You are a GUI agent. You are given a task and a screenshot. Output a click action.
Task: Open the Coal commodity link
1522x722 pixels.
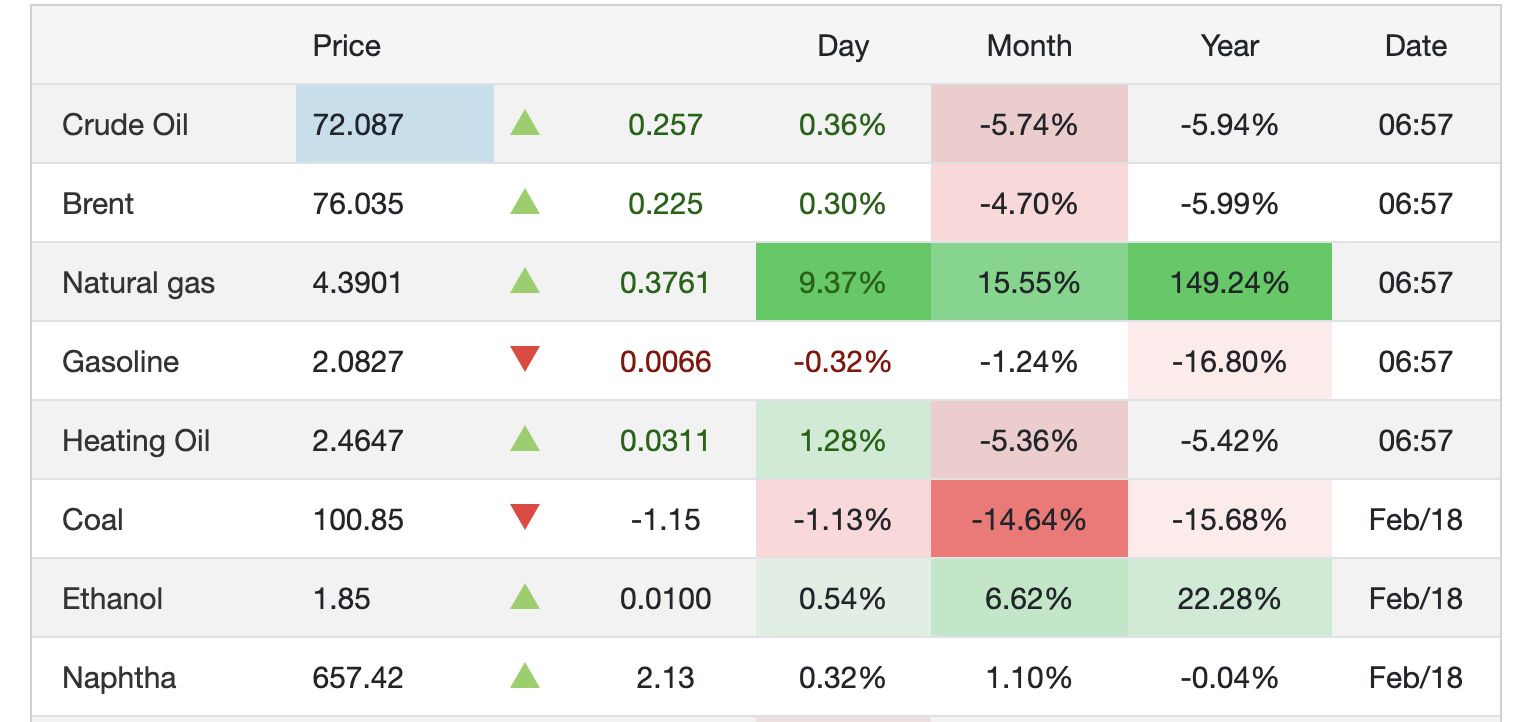[x=93, y=519]
